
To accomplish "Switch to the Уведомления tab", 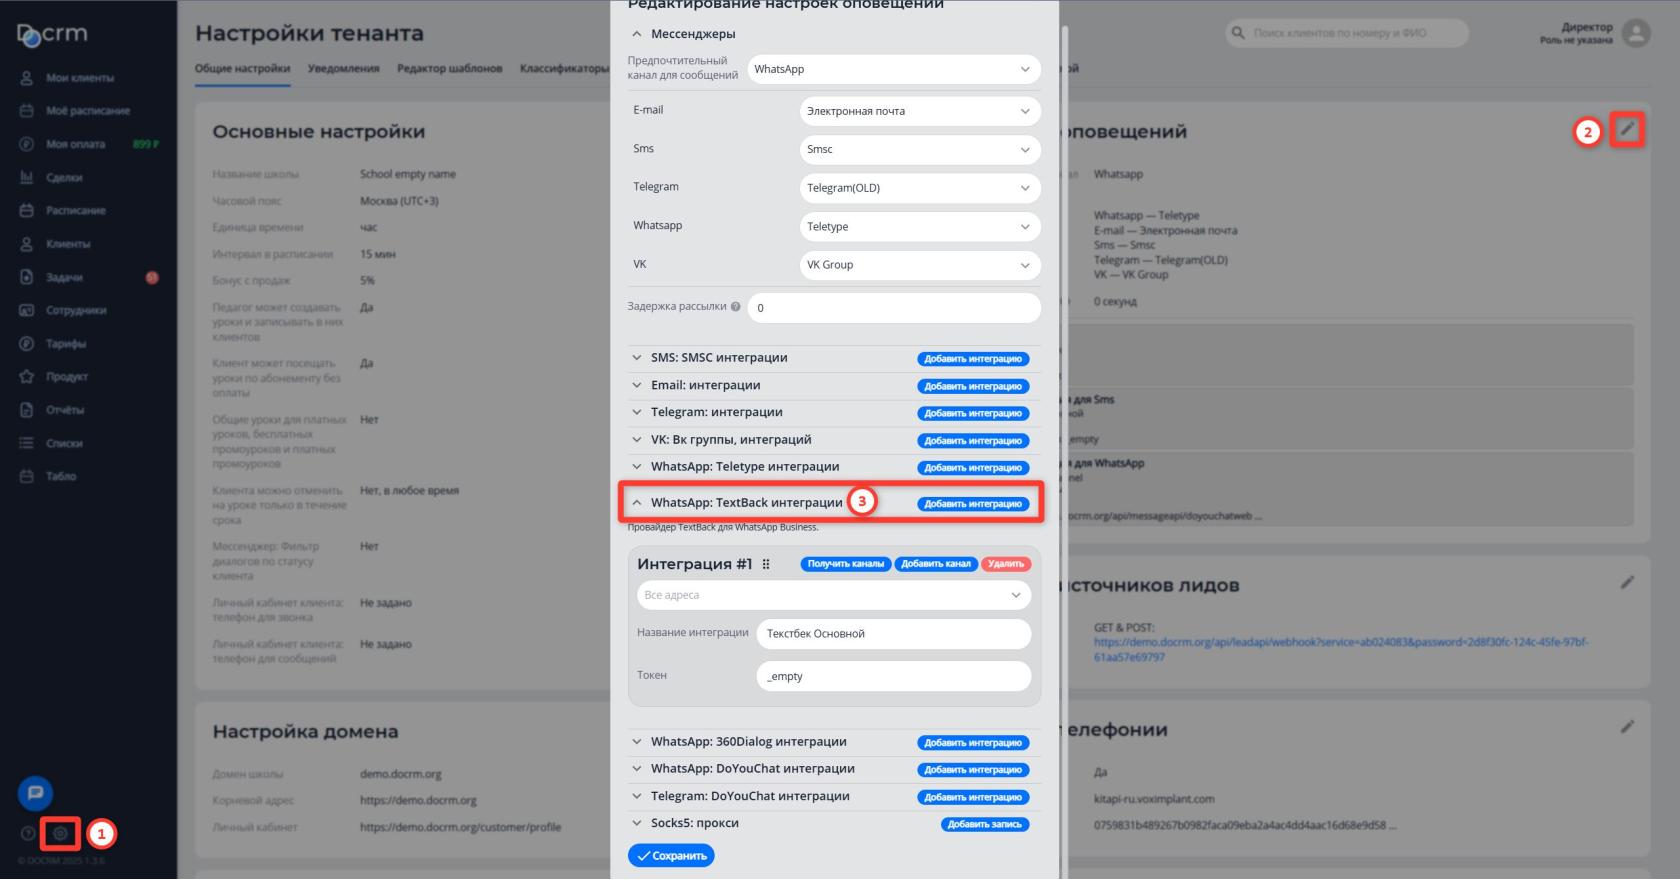I will point(343,69).
